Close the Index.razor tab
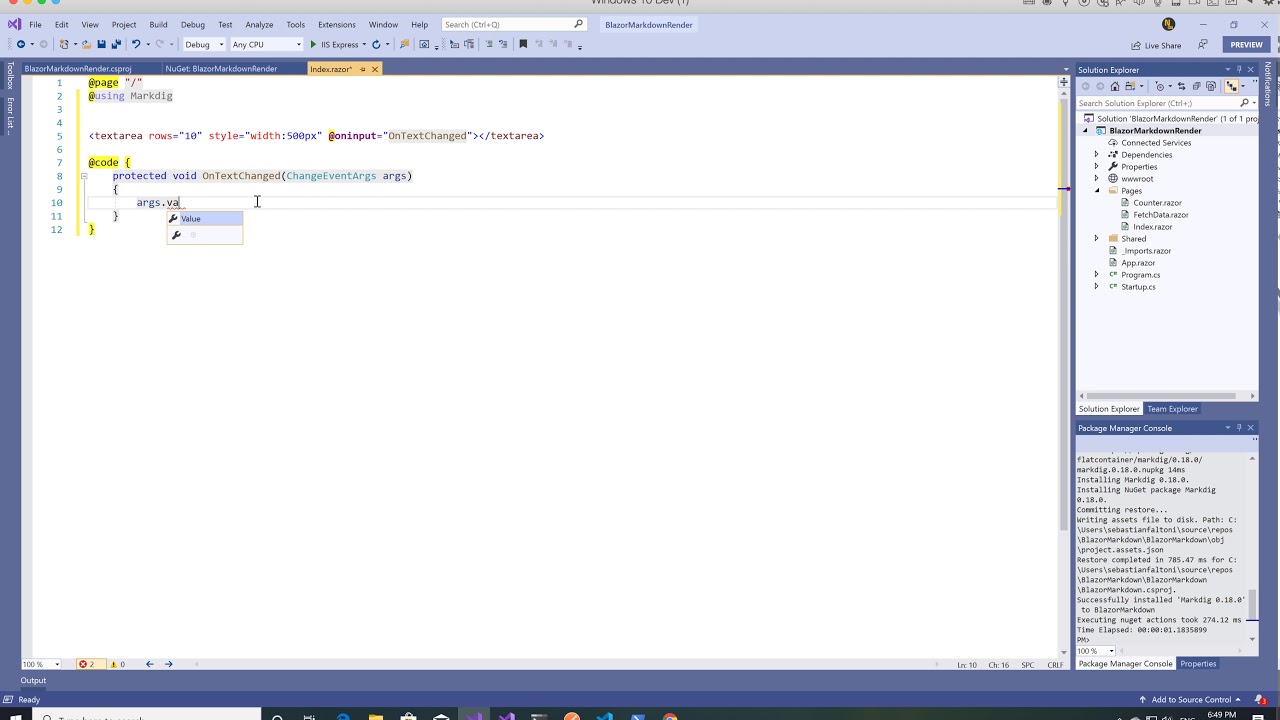1280x720 pixels. (x=375, y=69)
